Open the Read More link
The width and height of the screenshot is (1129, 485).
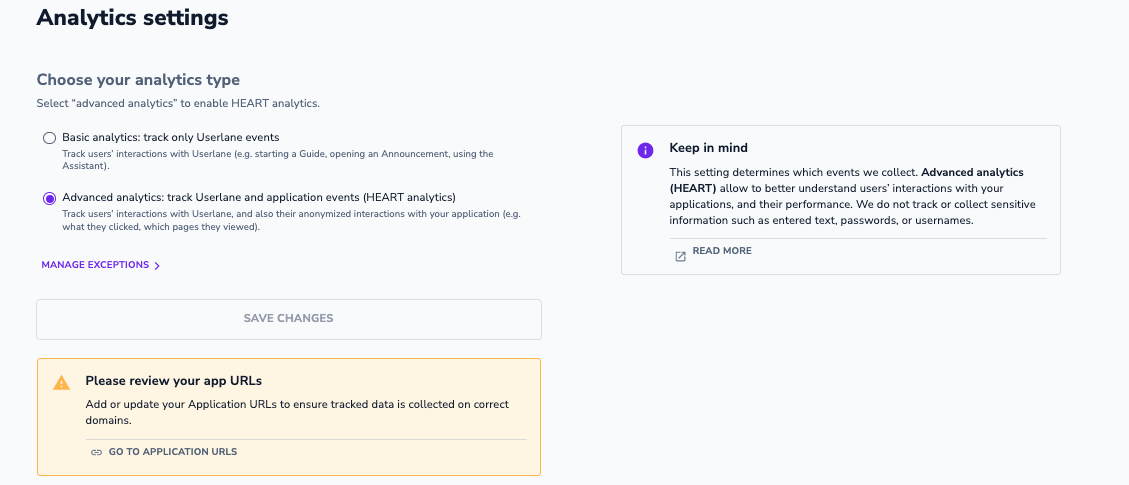click(x=721, y=251)
